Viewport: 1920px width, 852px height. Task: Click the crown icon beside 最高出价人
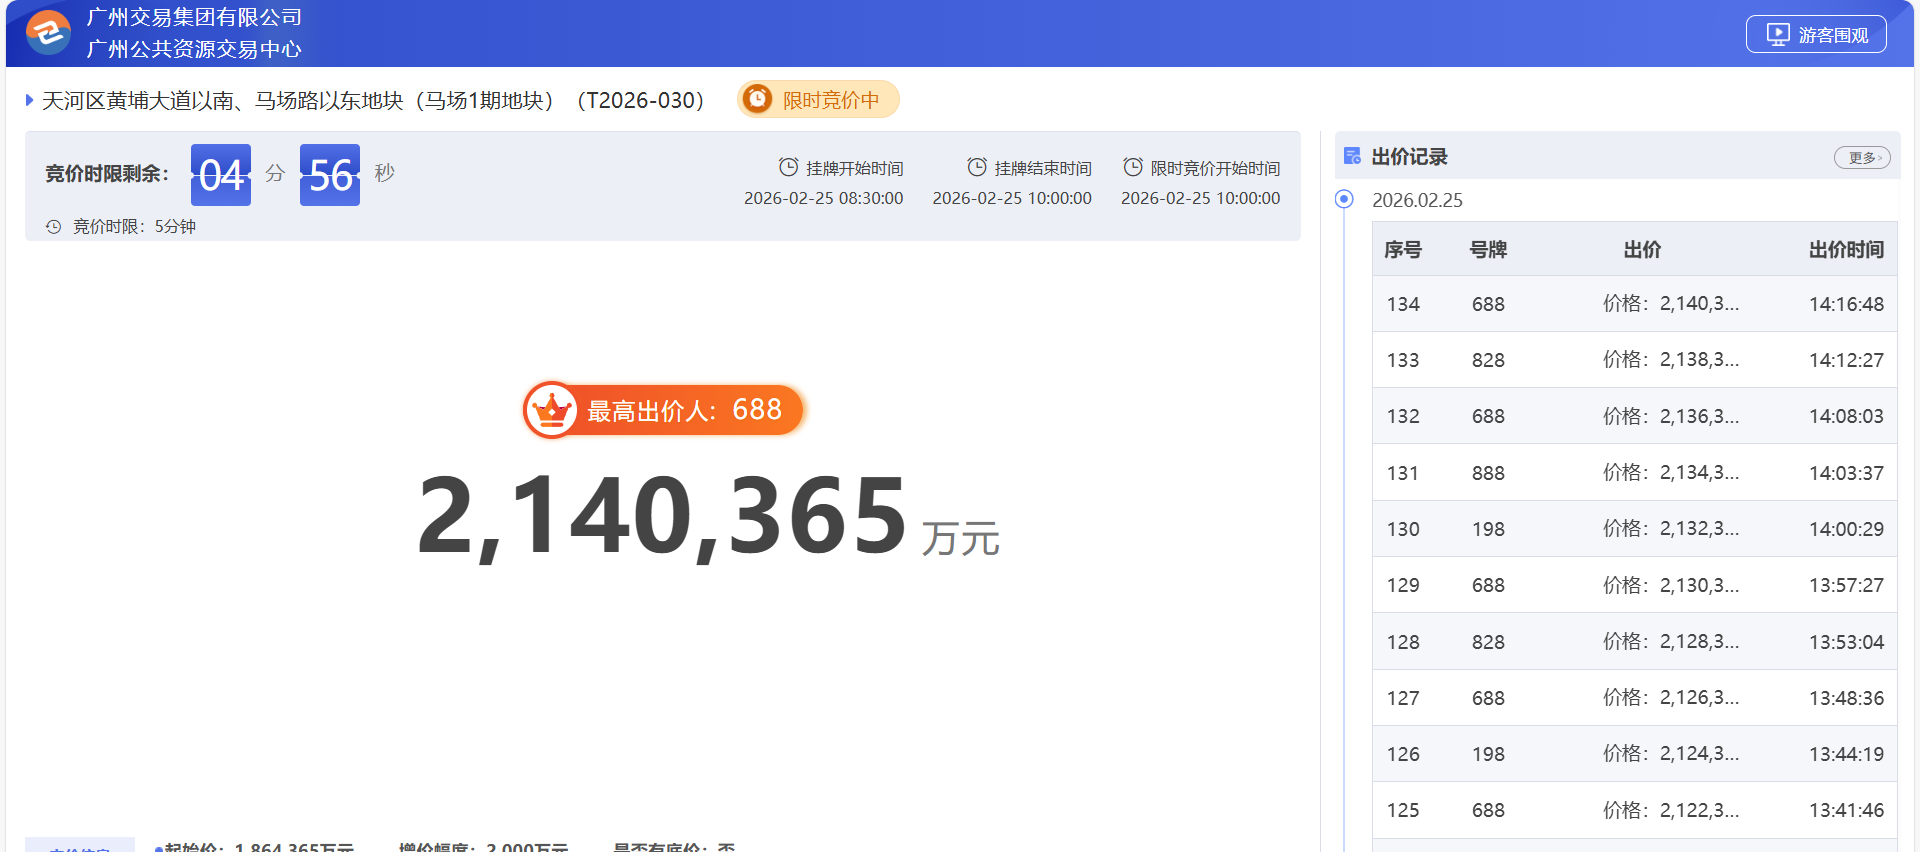click(551, 410)
